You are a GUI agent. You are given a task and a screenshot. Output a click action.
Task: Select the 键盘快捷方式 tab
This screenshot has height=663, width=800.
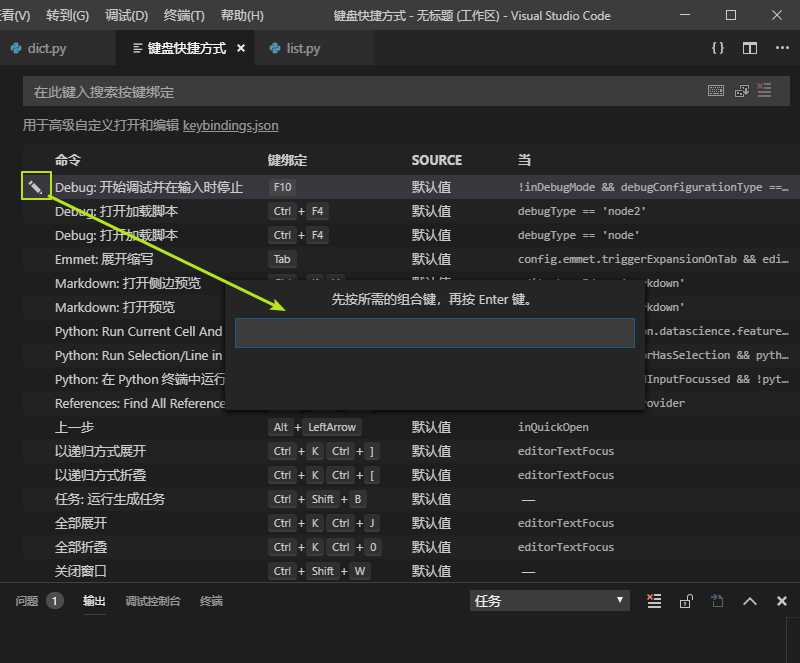[186, 48]
